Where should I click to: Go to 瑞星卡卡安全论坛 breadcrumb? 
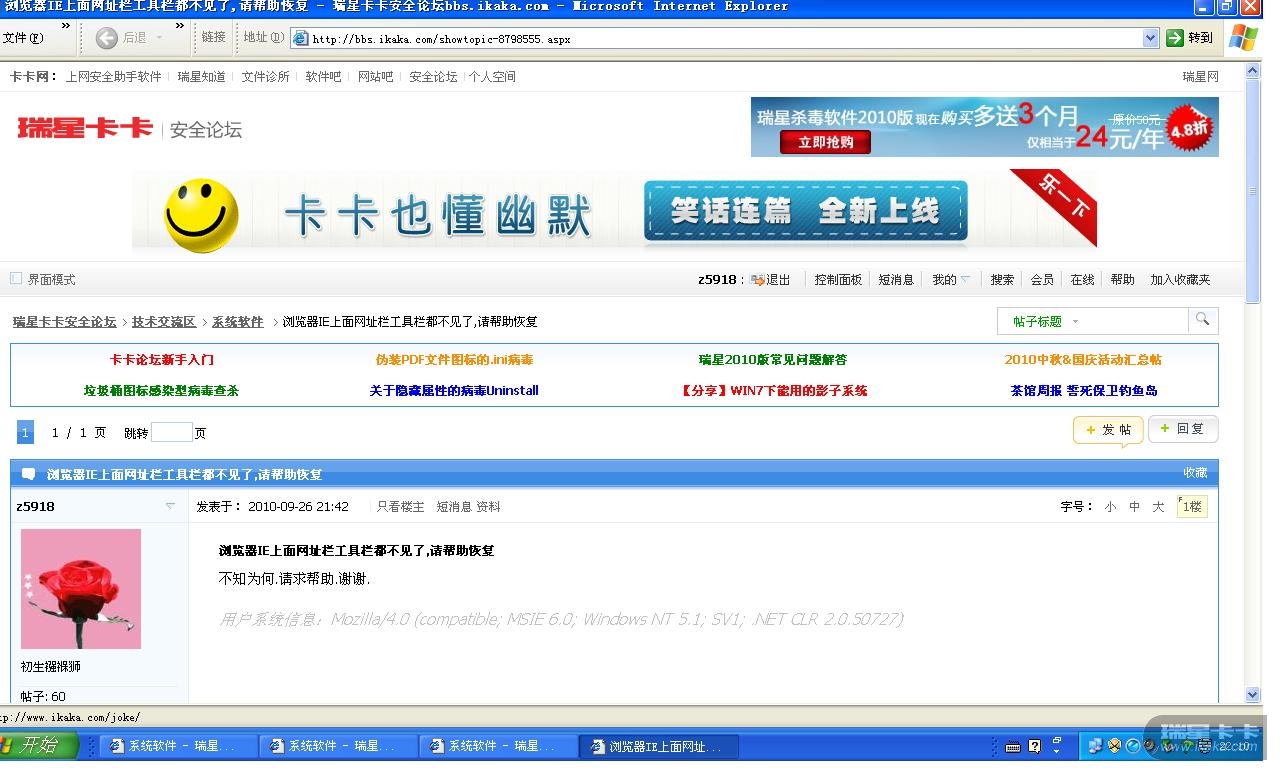65,322
